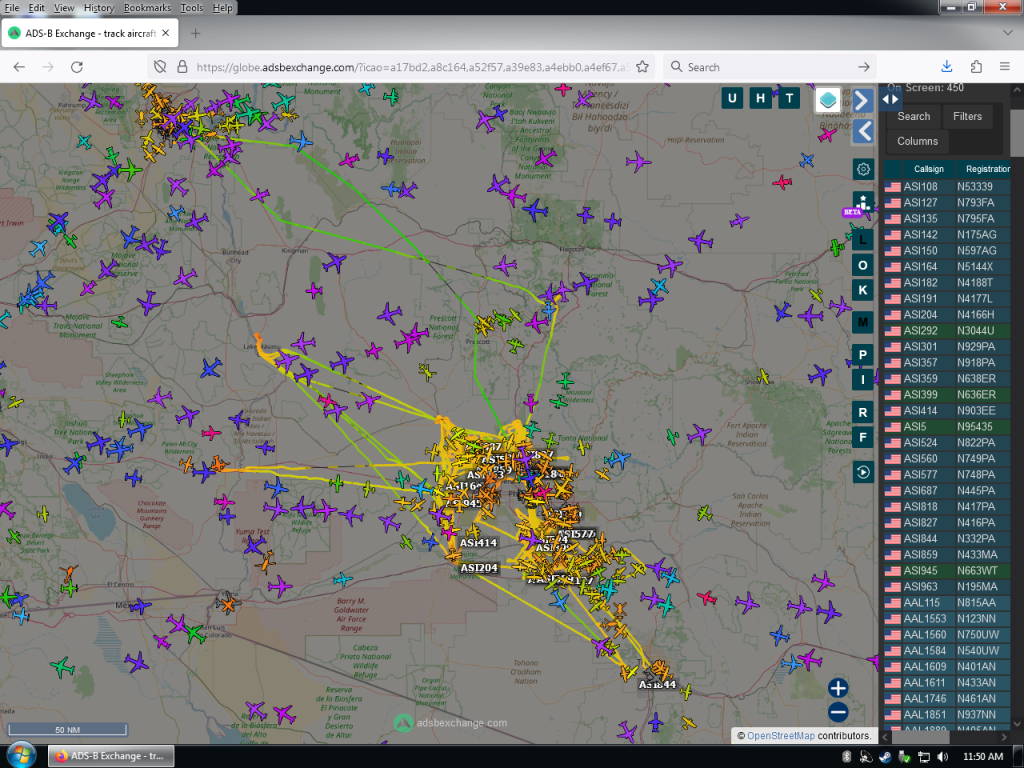
Task: Open the History menu
Action: pyautogui.click(x=99, y=8)
